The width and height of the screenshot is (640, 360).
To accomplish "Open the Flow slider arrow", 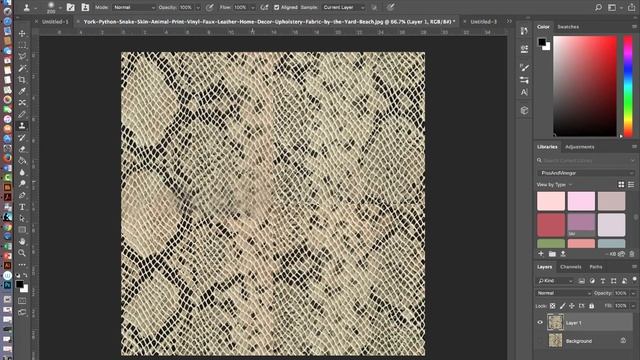I will click(x=253, y=7).
